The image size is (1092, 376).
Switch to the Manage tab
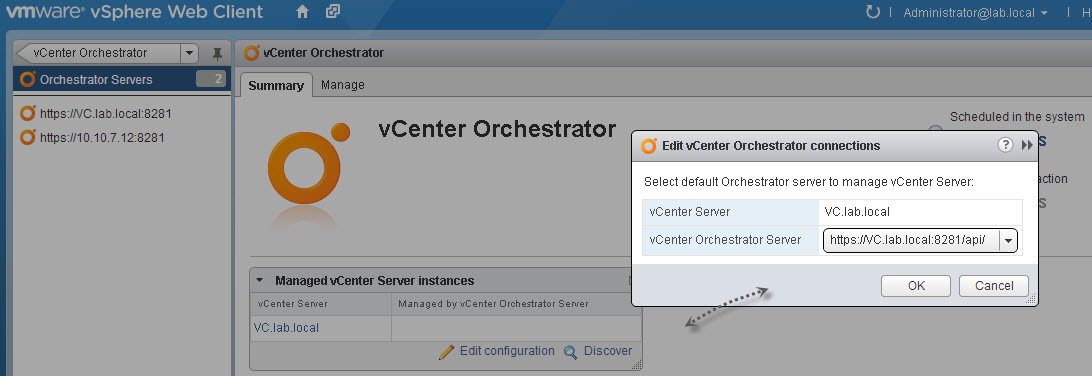point(343,85)
